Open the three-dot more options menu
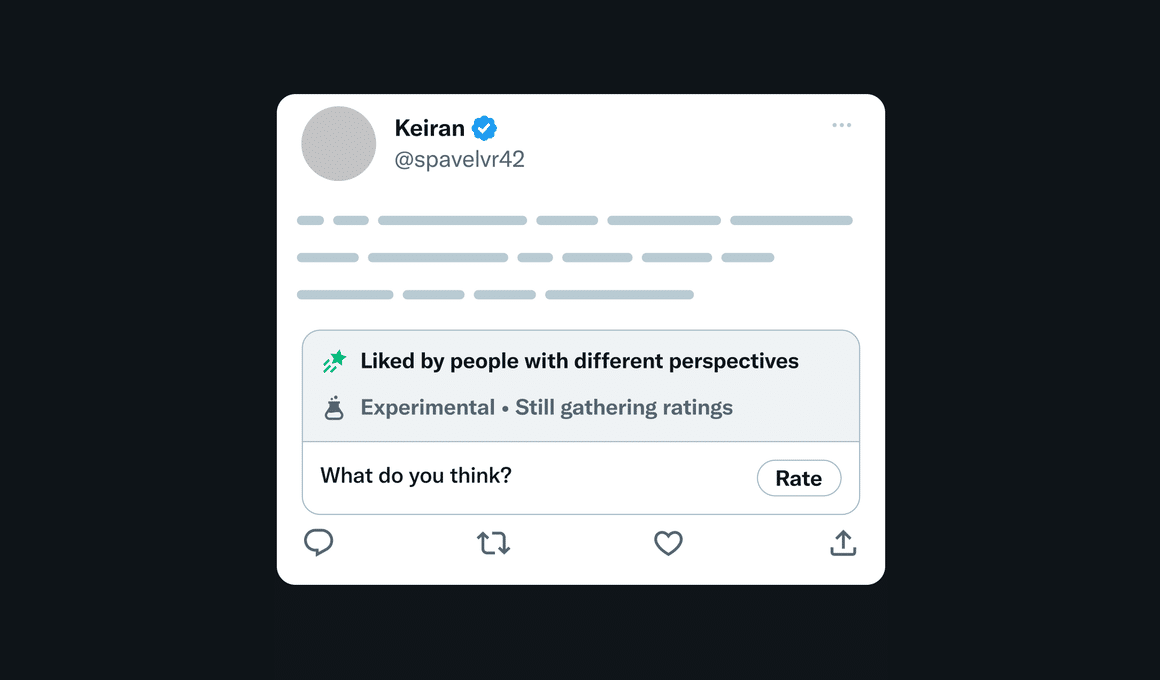The height and width of the screenshot is (680, 1160). tap(841, 125)
